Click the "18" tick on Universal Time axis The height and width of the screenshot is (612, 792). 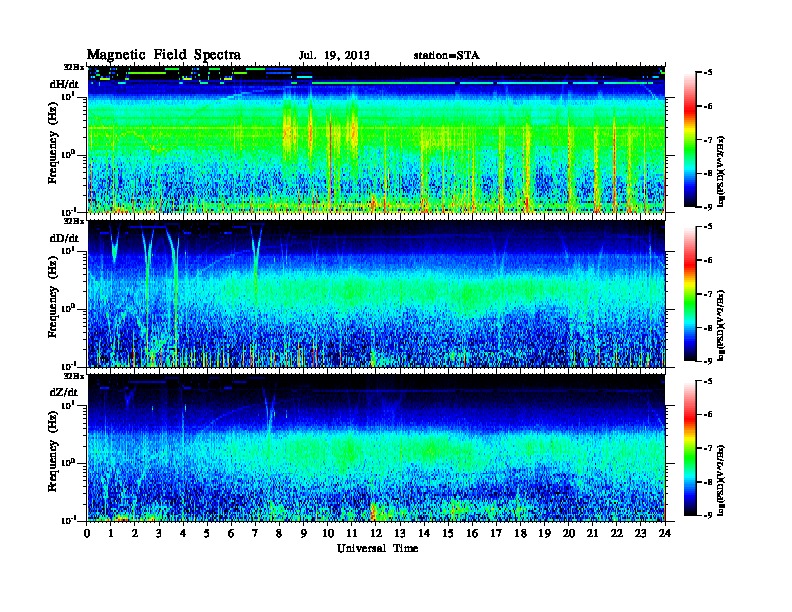pyautogui.click(x=520, y=533)
